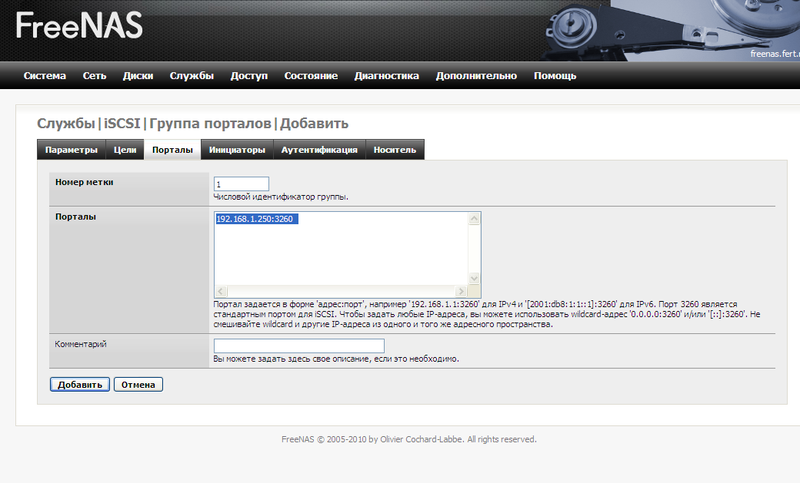
Task: Click the Комментарий input field
Action: (299, 346)
